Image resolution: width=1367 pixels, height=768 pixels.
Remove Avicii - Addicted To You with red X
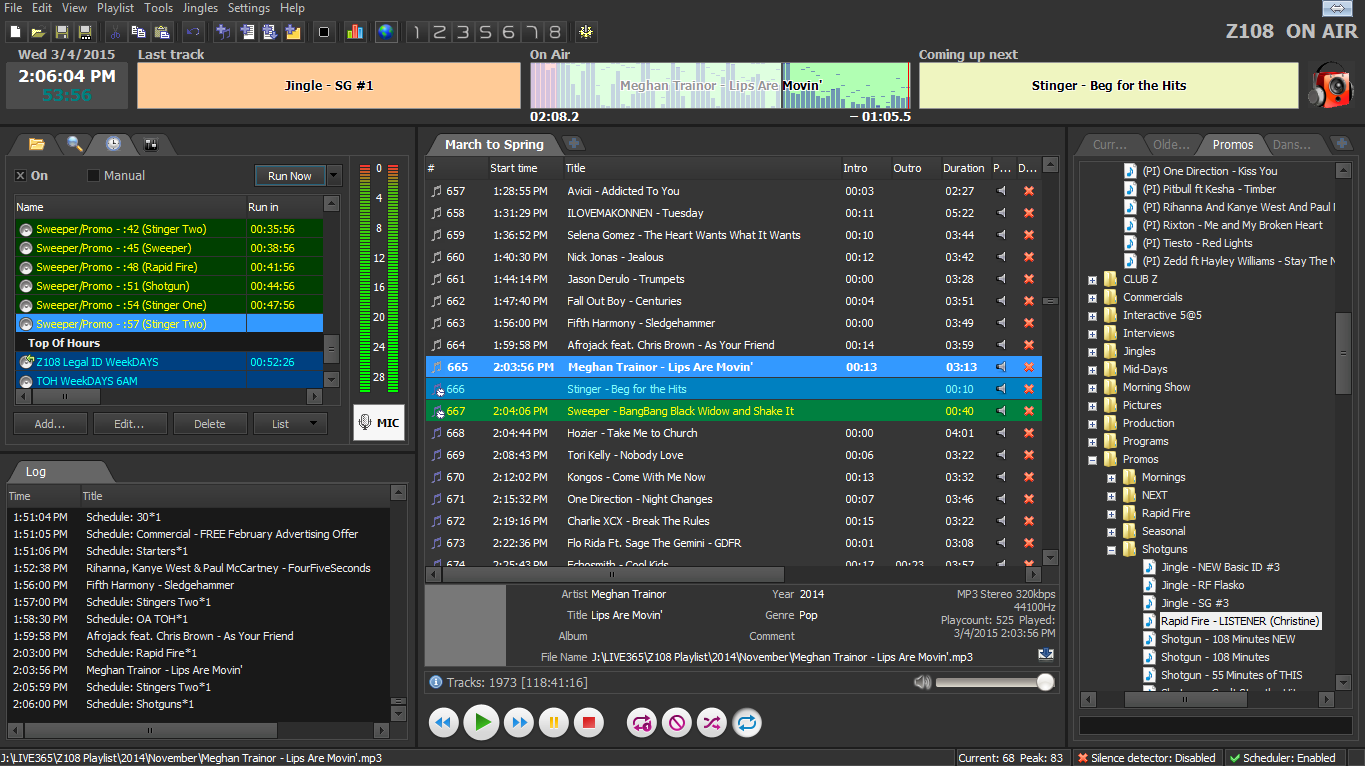pyautogui.click(x=1029, y=191)
